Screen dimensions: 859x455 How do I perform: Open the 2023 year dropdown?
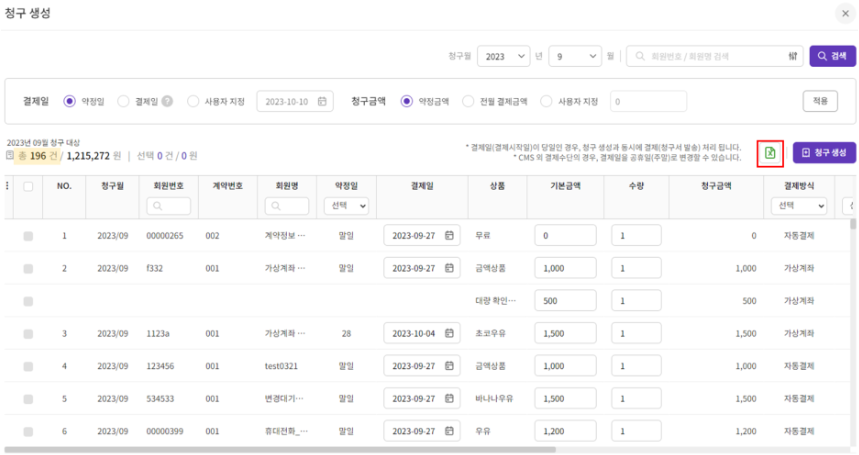point(503,56)
